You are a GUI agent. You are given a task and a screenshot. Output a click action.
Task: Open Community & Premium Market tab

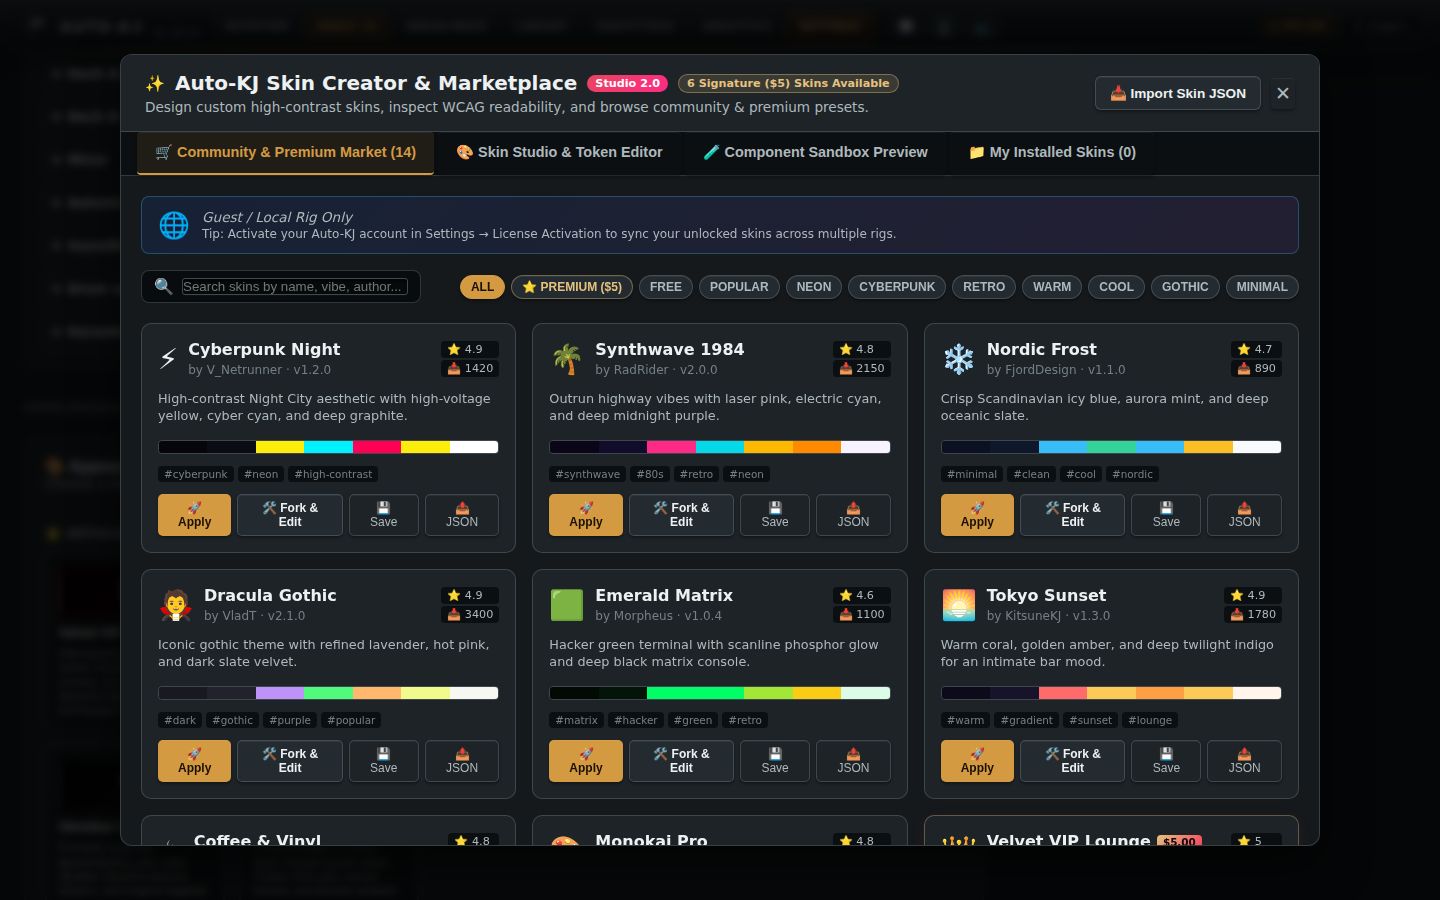[286, 153]
